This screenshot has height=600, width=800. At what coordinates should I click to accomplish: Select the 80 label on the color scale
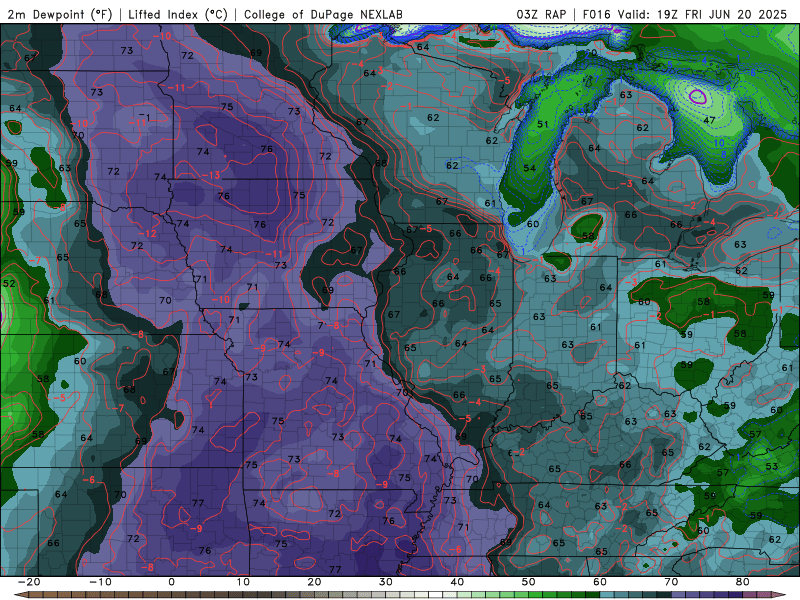[743, 582]
